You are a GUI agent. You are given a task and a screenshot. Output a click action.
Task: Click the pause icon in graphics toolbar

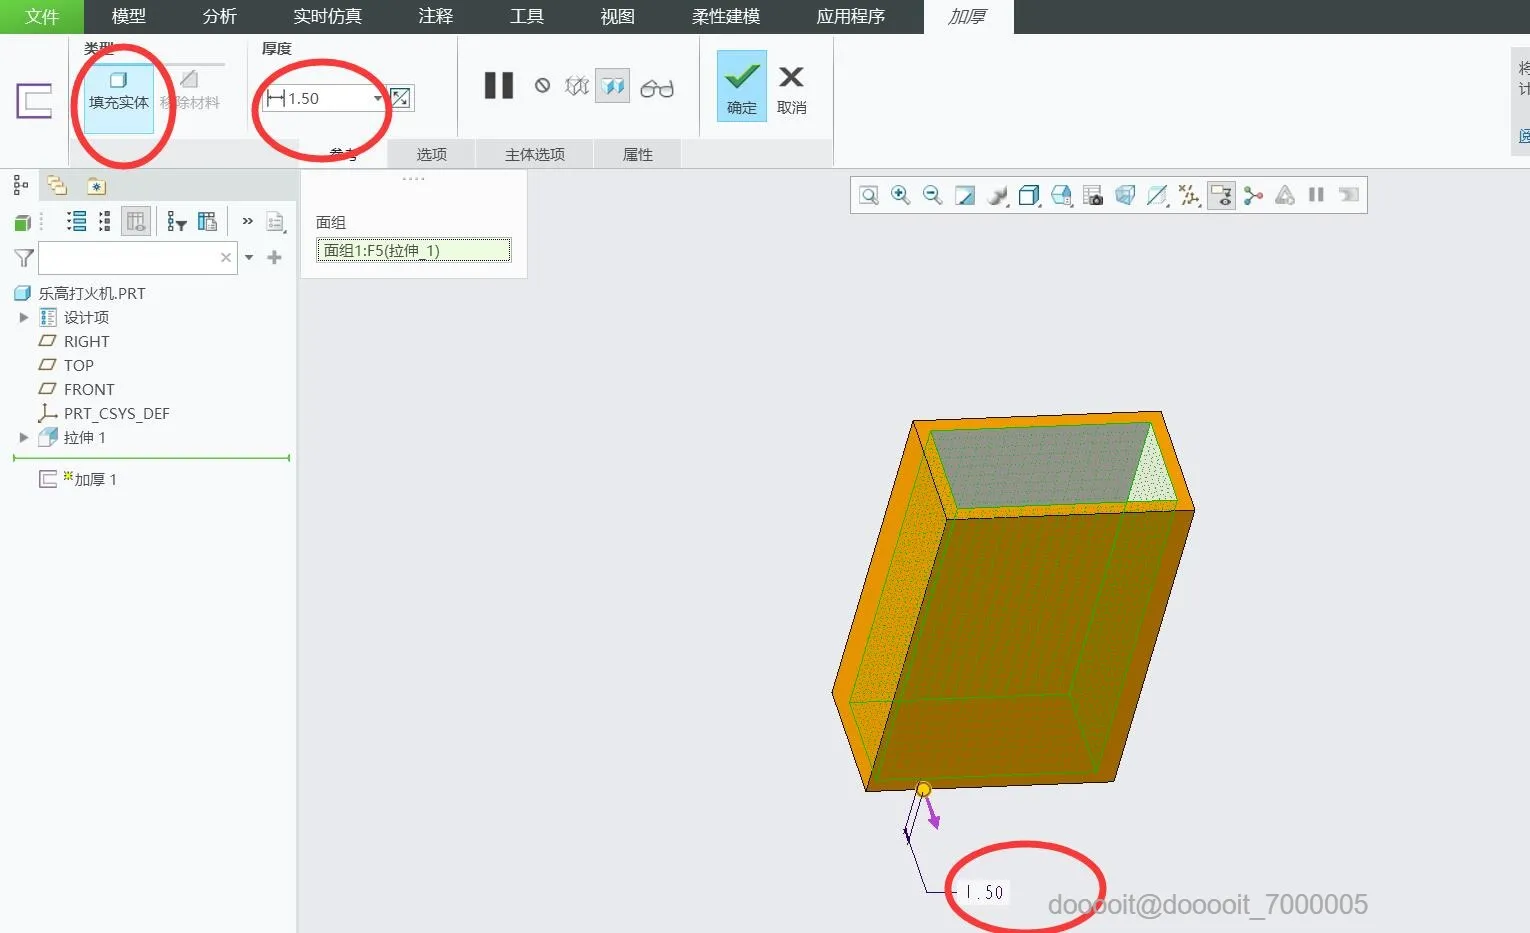point(1316,195)
